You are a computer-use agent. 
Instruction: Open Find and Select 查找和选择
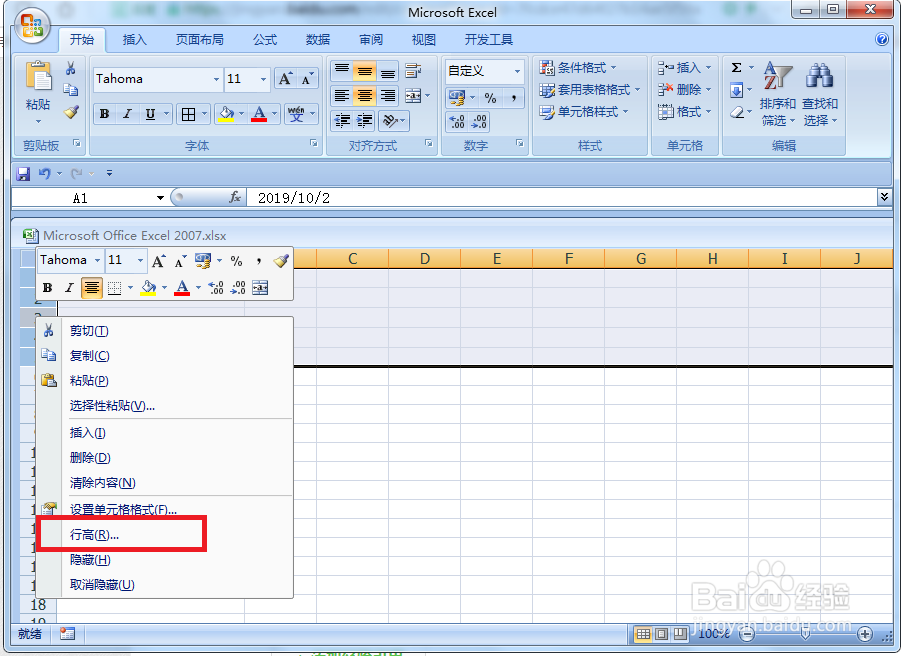[x=820, y=95]
